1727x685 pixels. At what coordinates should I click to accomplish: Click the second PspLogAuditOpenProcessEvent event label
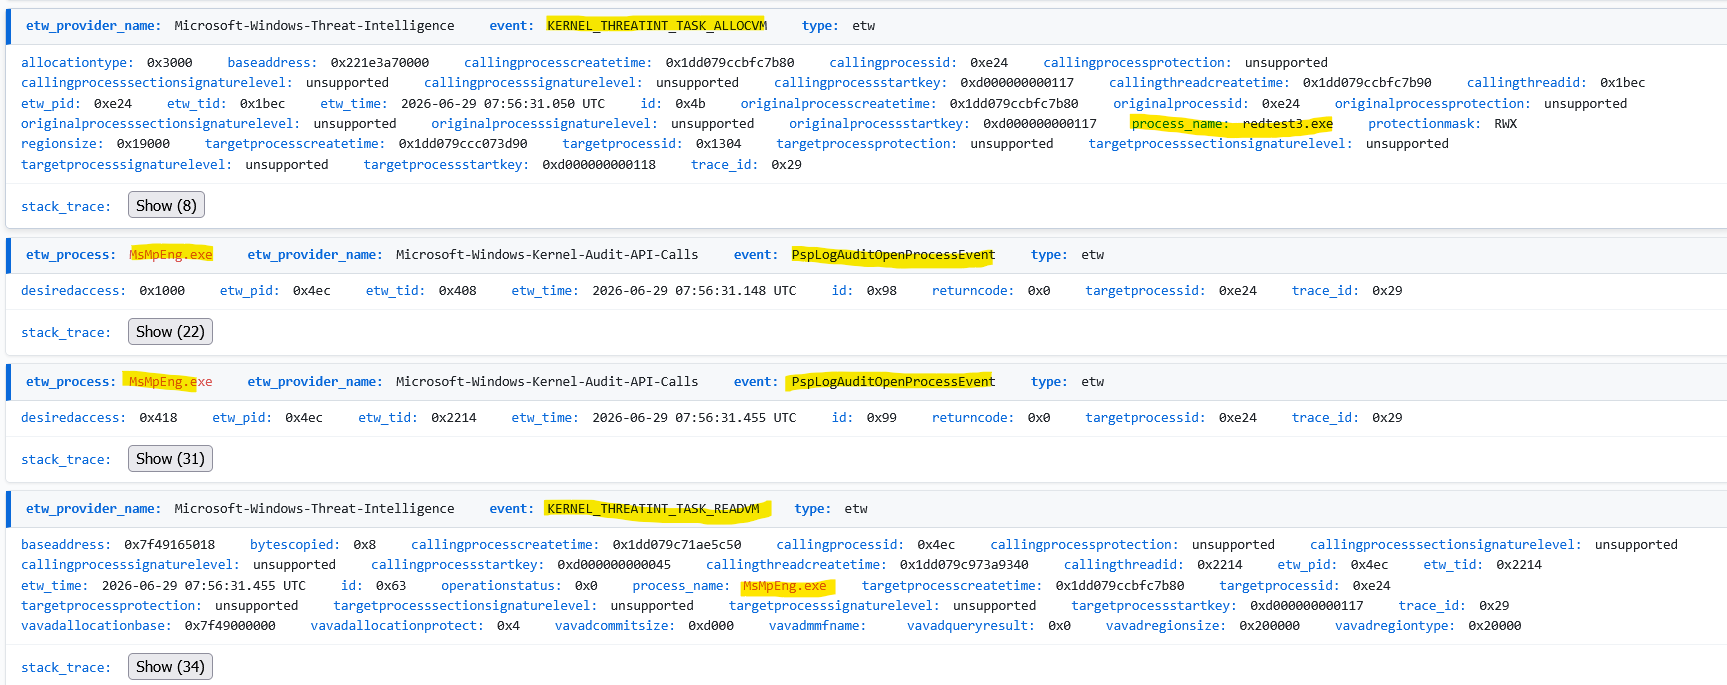(x=893, y=381)
